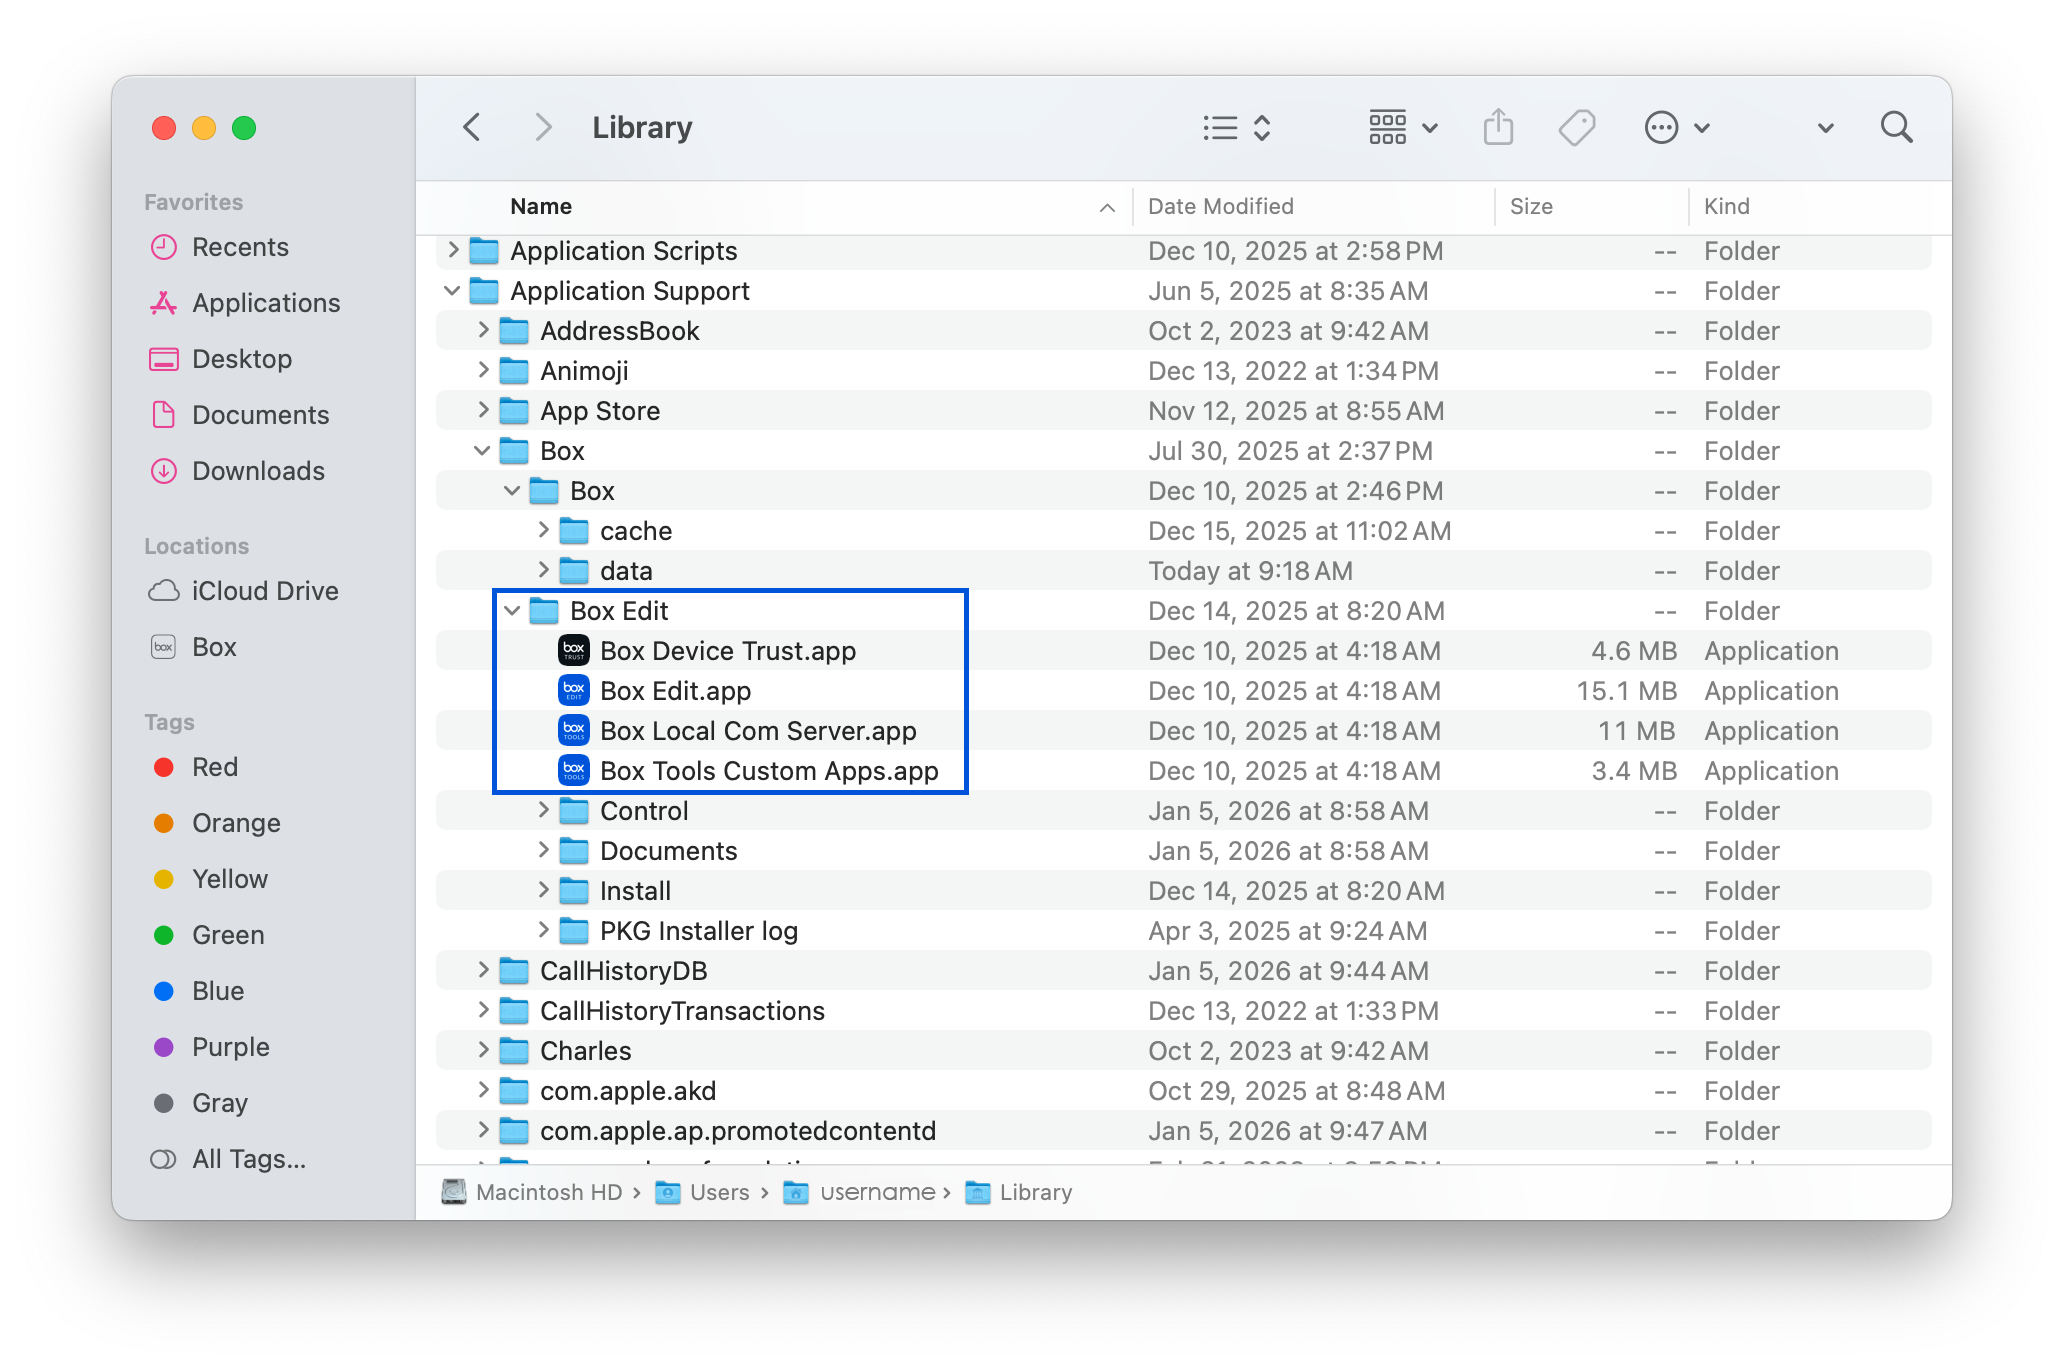
Task: Click the back navigation arrow
Action: tap(472, 128)
